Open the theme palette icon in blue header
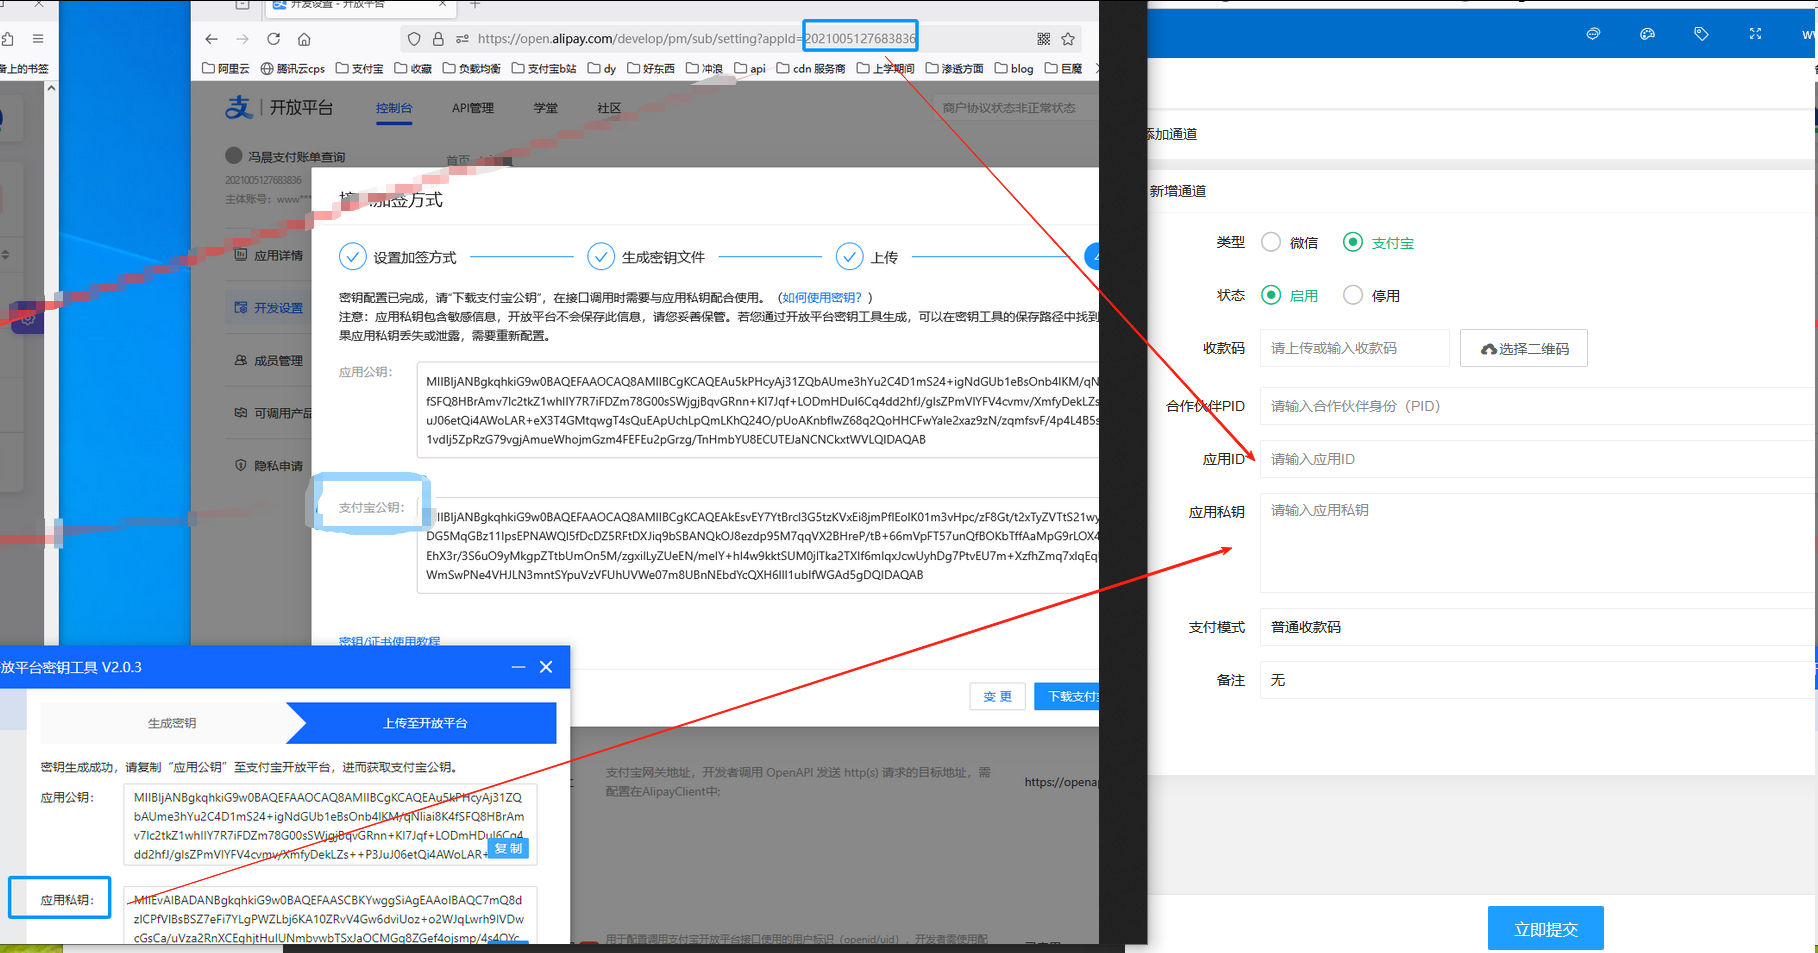1818x953 pixels. point(1647,34)
